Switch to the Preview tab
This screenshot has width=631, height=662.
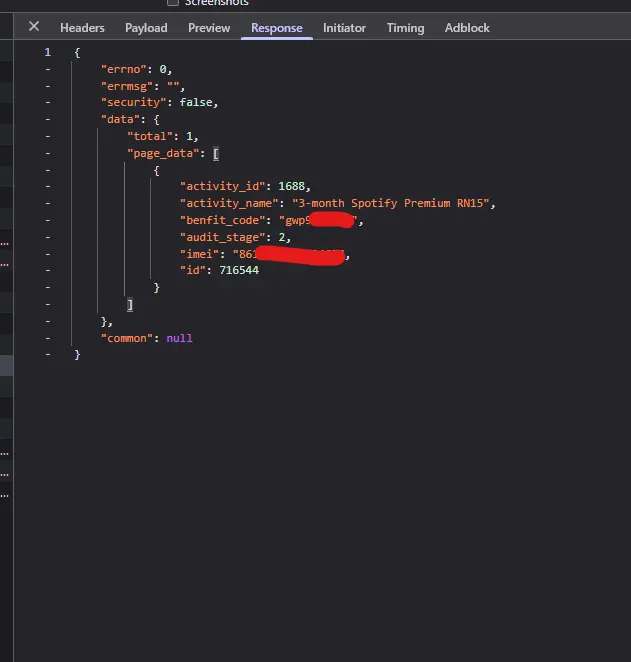tap(209, 28)
